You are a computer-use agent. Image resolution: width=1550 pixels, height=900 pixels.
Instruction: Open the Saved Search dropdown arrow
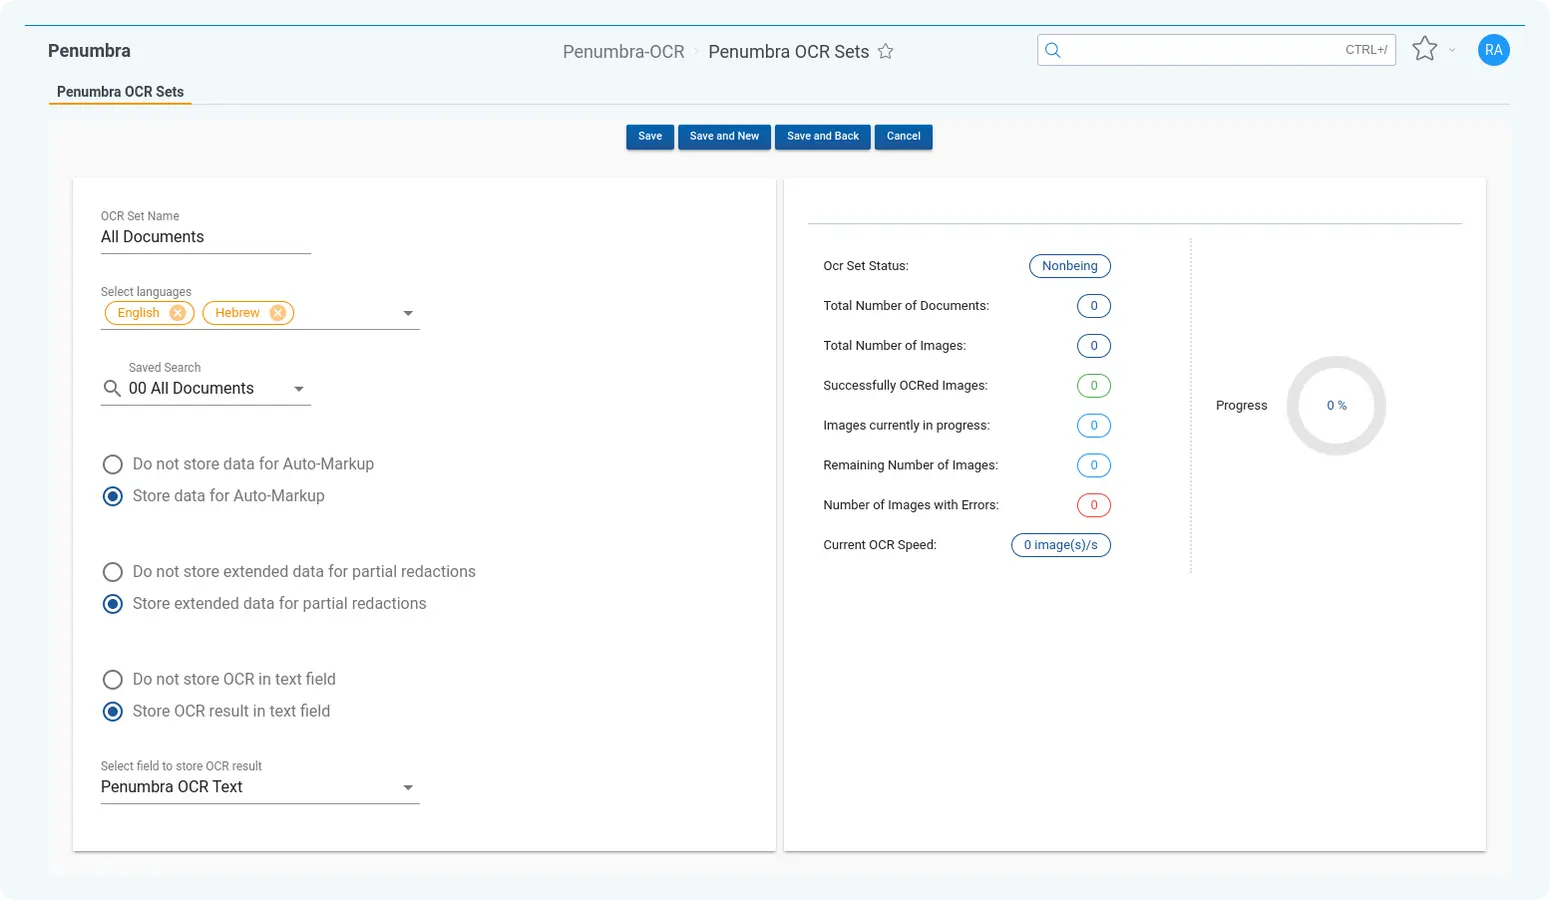tap(299, 389)
